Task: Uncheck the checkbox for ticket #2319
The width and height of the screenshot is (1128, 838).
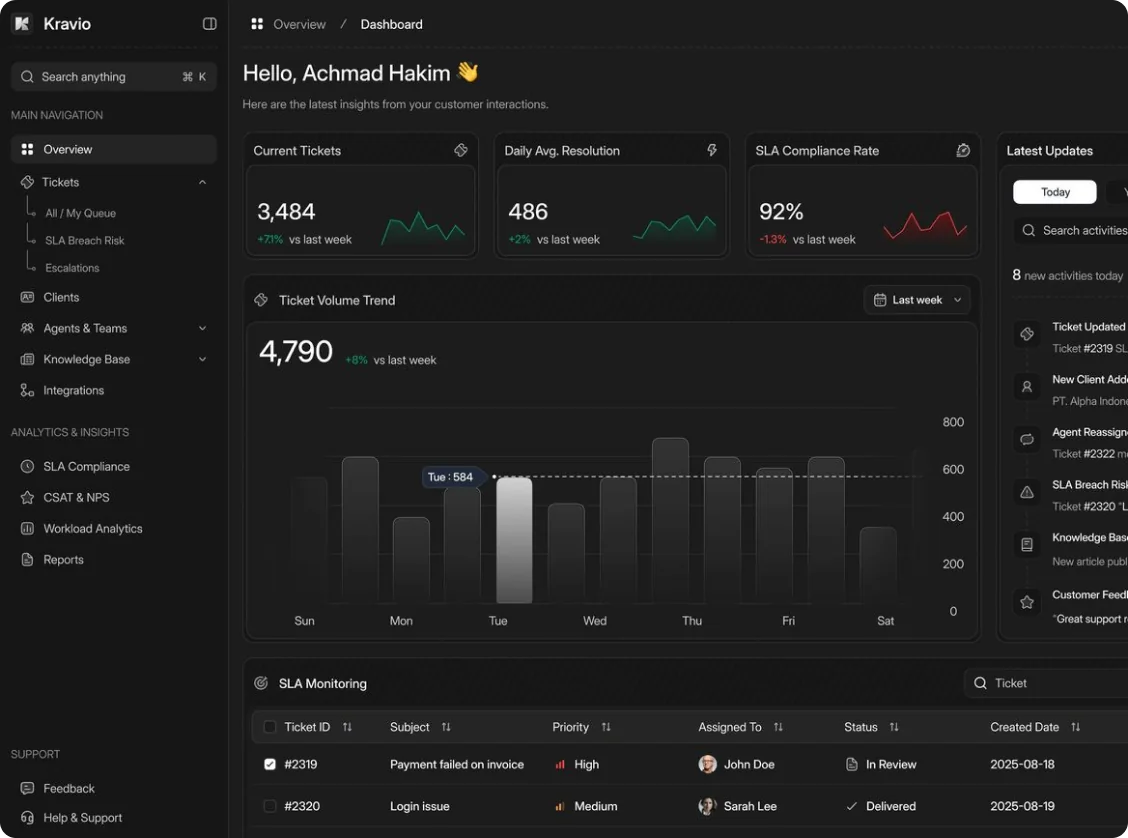Action: tap(270, 764)
